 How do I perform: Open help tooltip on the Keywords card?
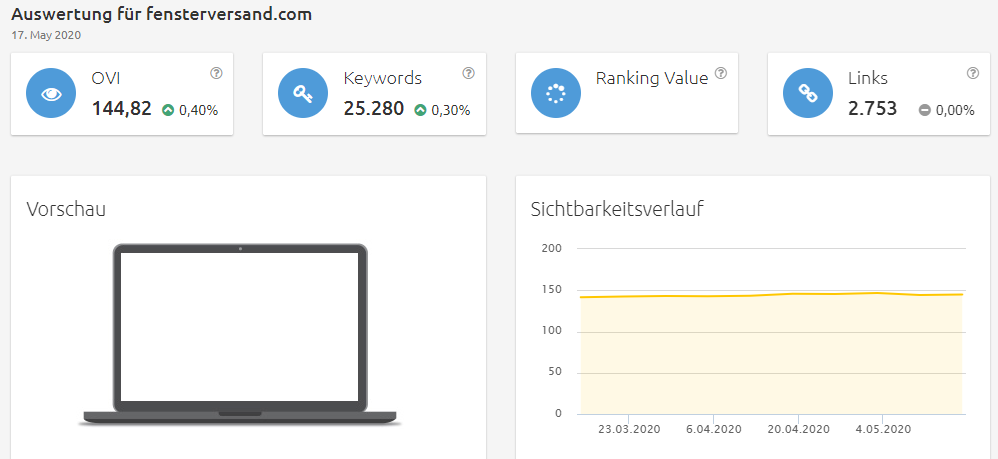(x=468, y=73)
